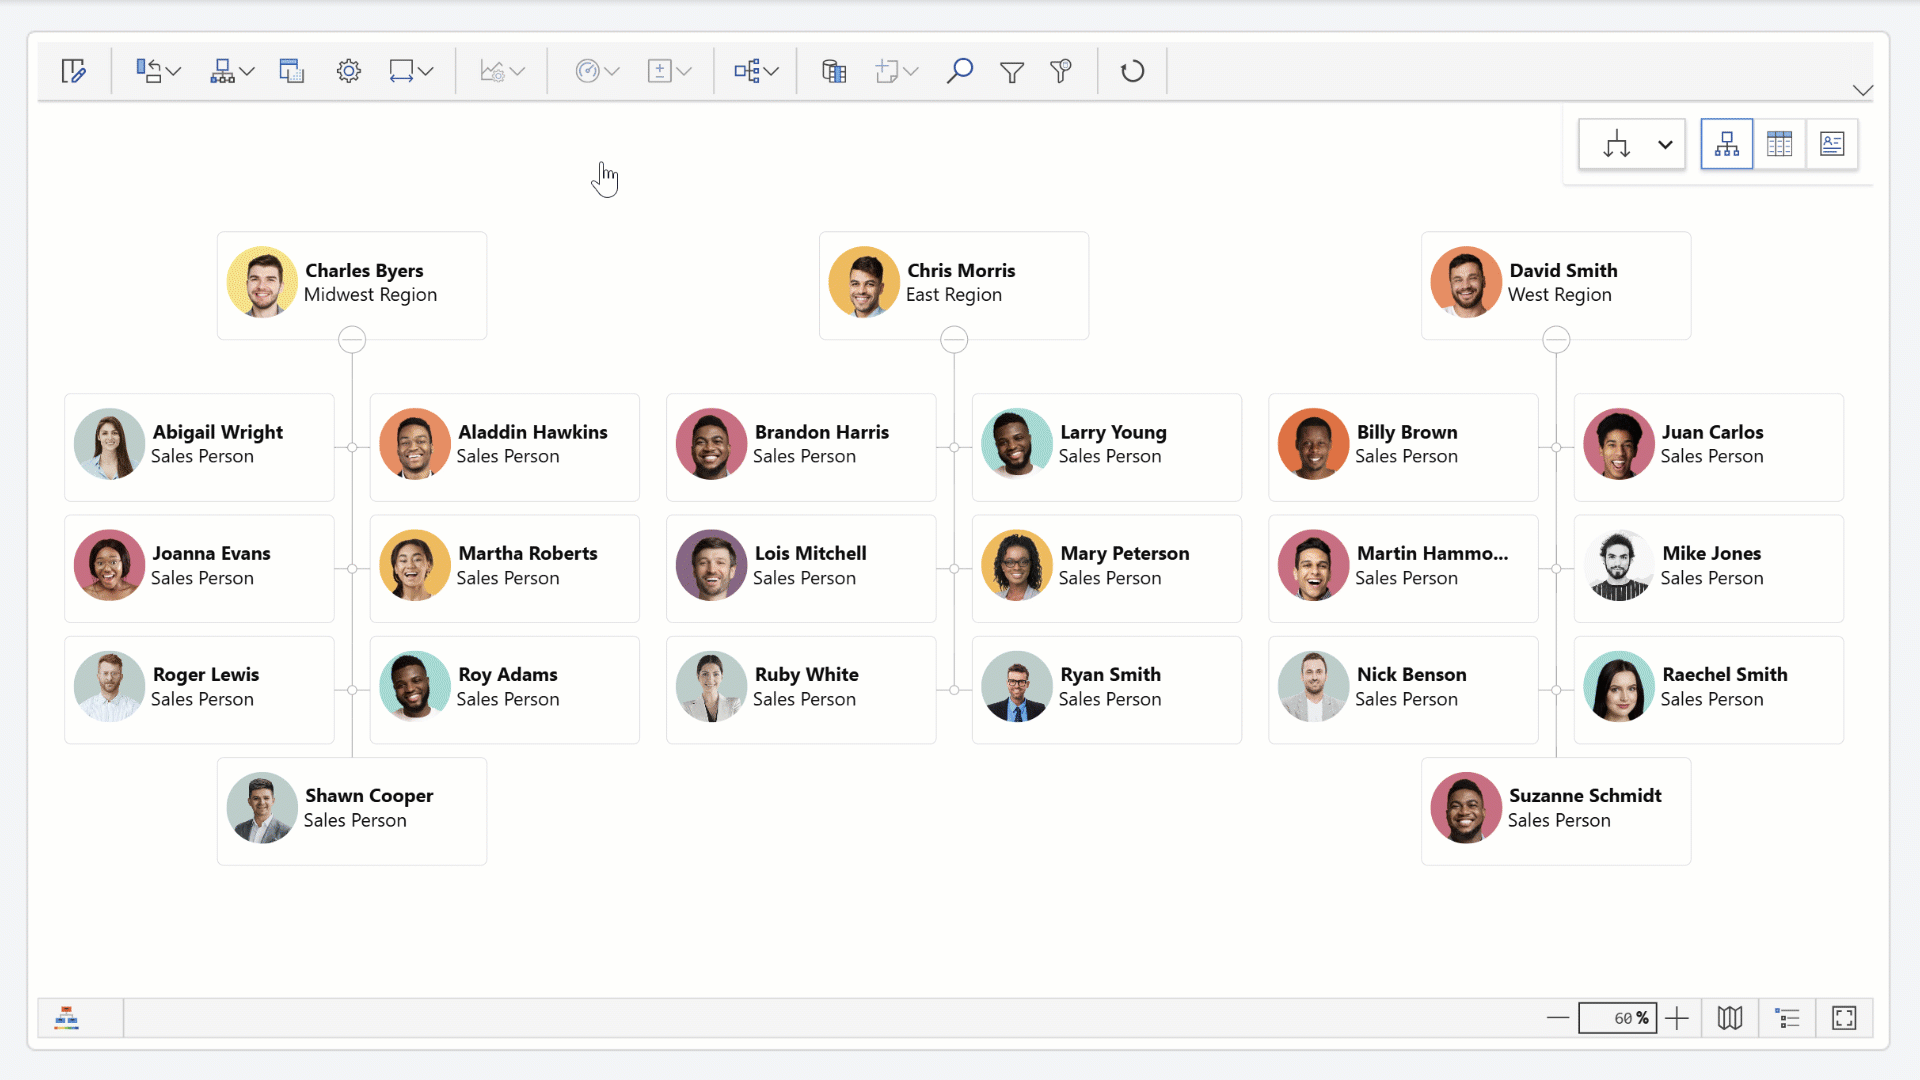Switch to org chart tree view

pyautogui.click(x=1727, y=144)
